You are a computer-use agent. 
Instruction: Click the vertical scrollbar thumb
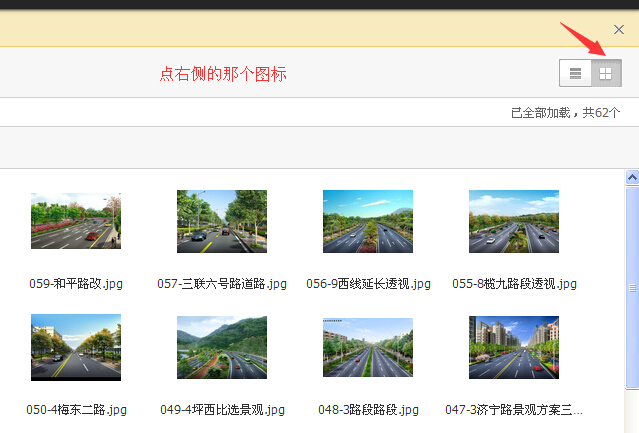[632, 288]
